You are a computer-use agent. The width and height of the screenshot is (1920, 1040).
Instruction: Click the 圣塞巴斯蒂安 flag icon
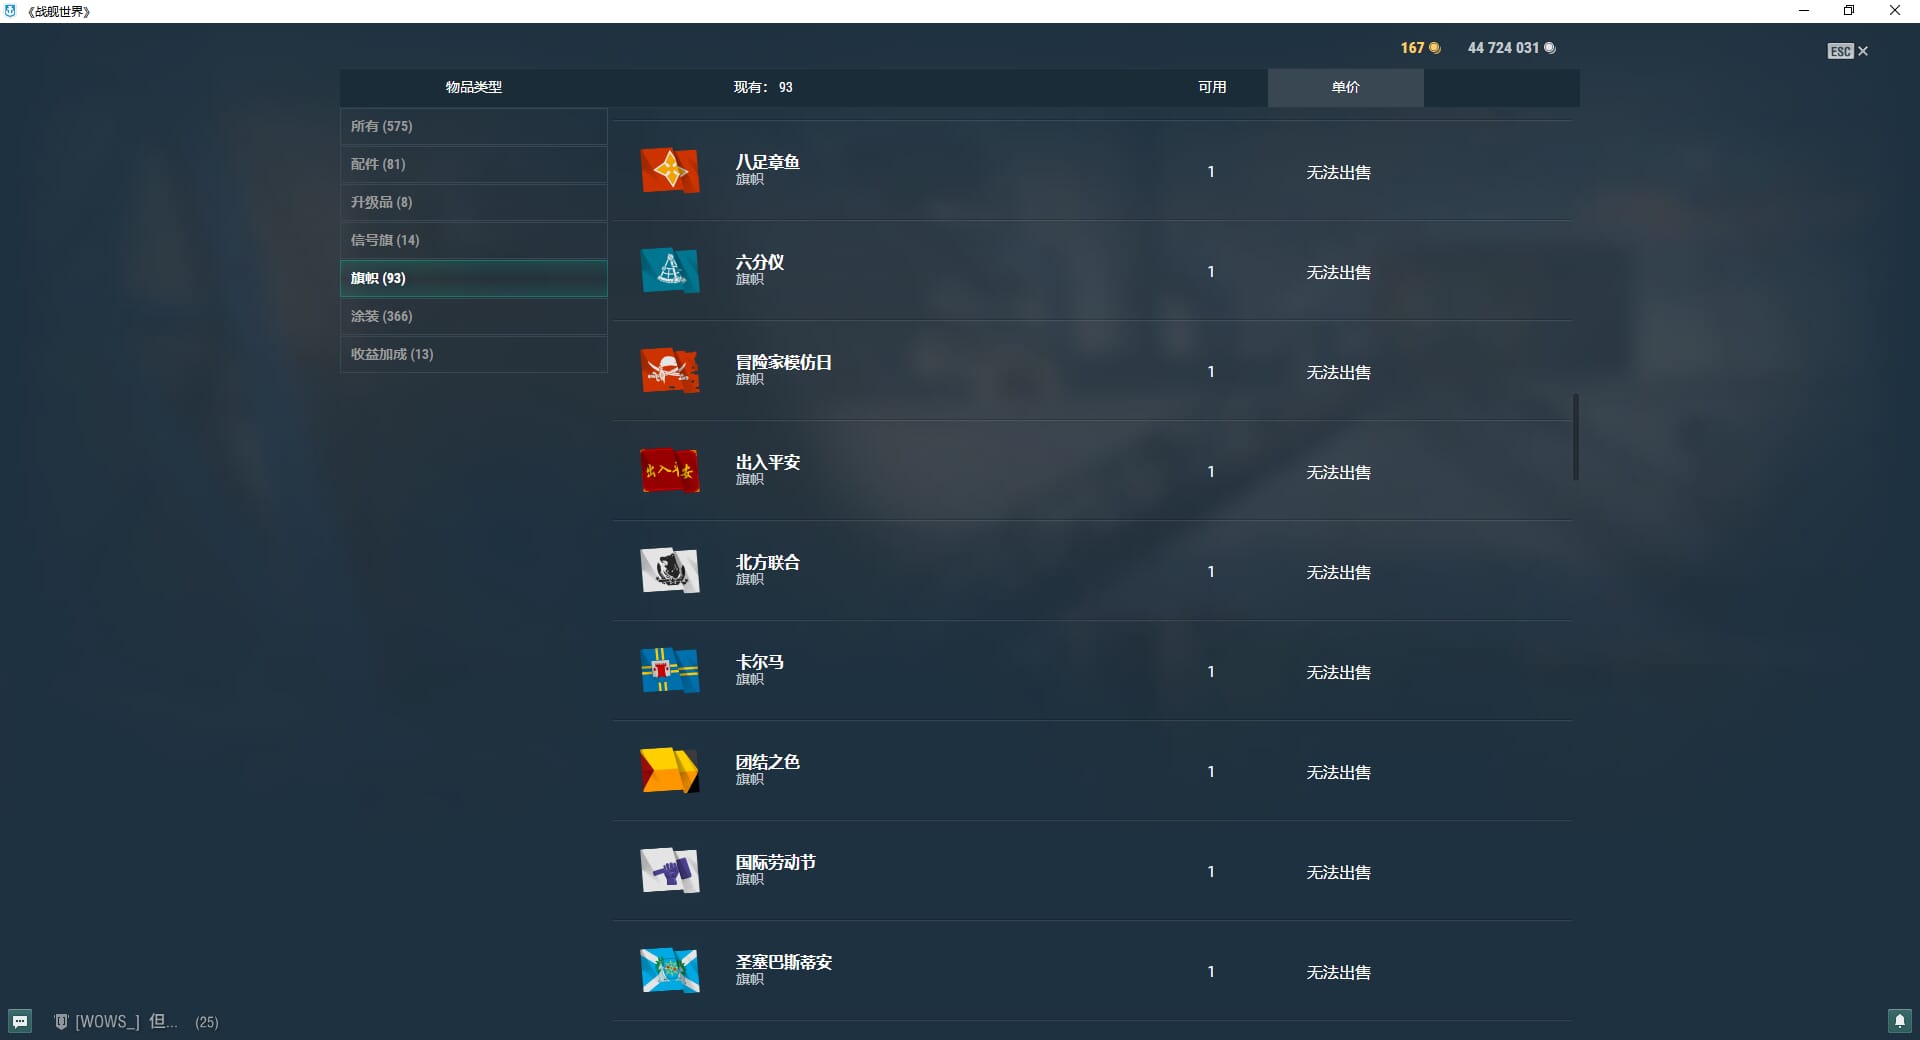click(x=669, y=971)
